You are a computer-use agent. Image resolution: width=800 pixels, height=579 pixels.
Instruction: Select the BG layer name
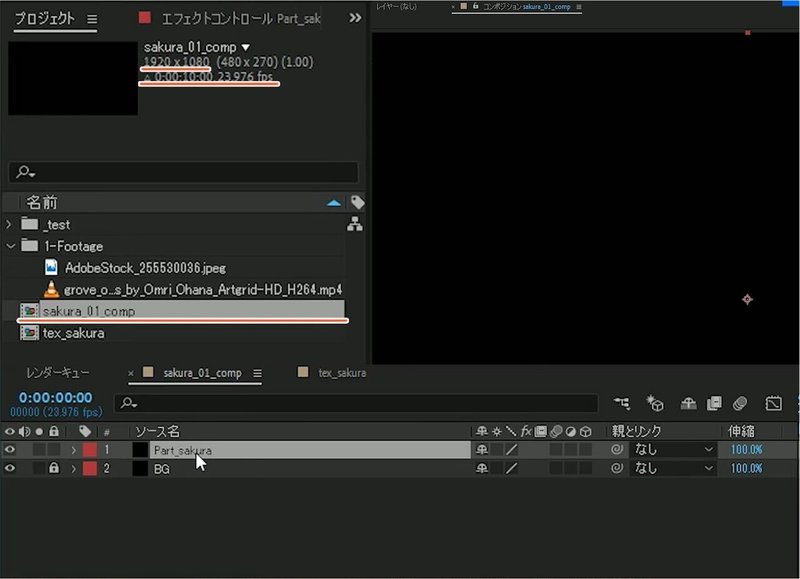pos(162,469)
